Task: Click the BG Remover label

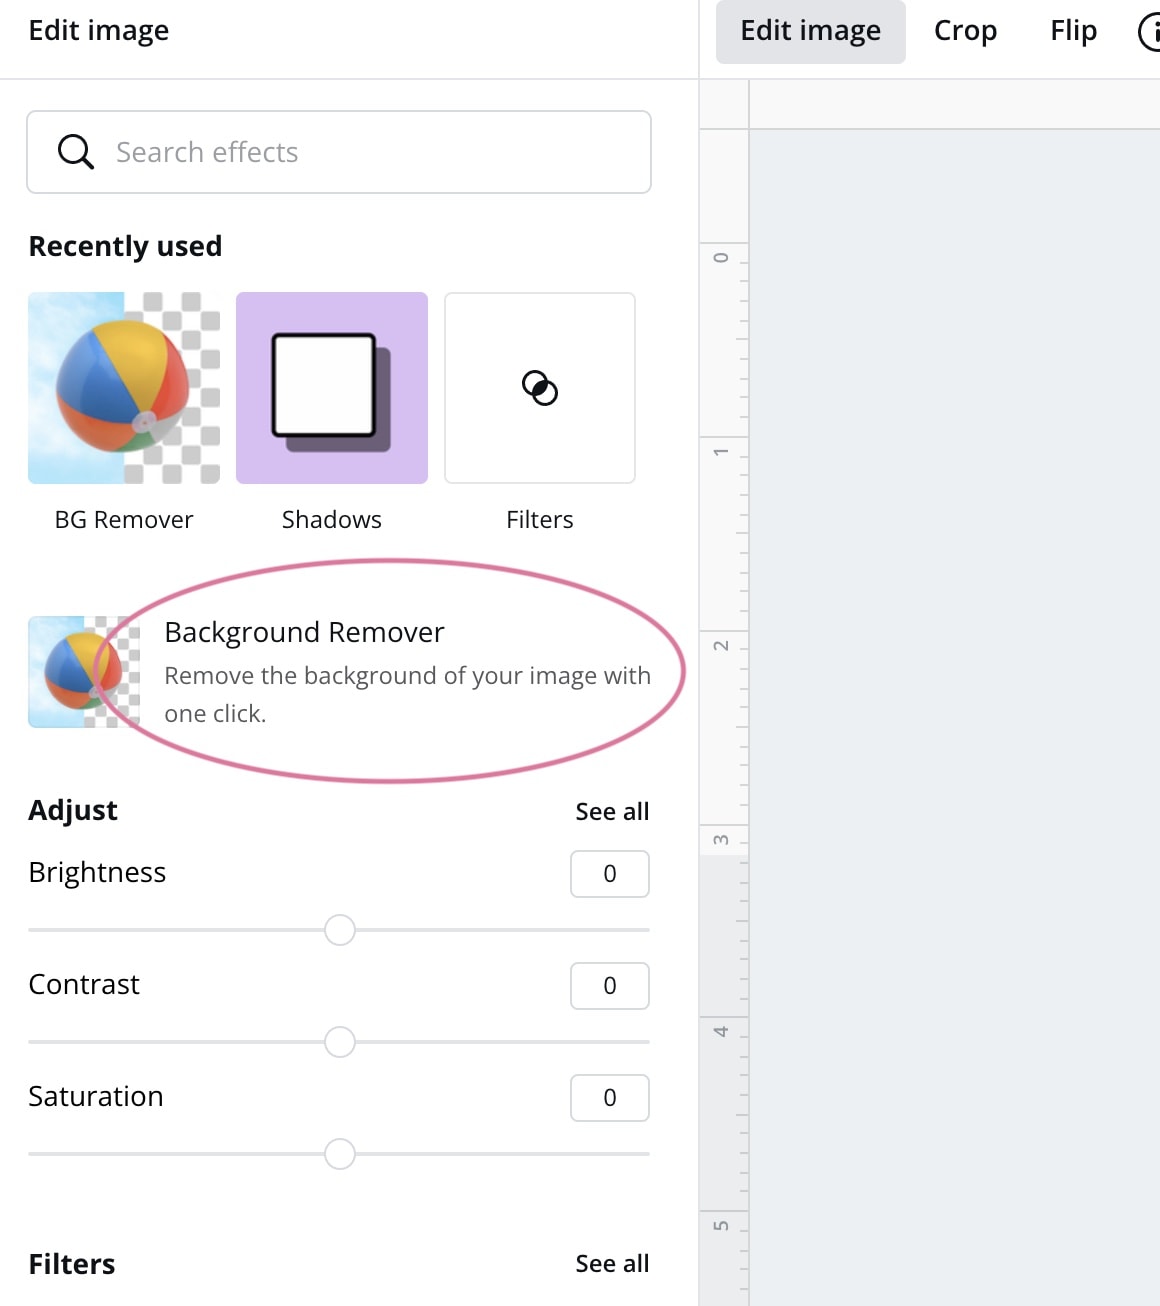Action: 124,520
